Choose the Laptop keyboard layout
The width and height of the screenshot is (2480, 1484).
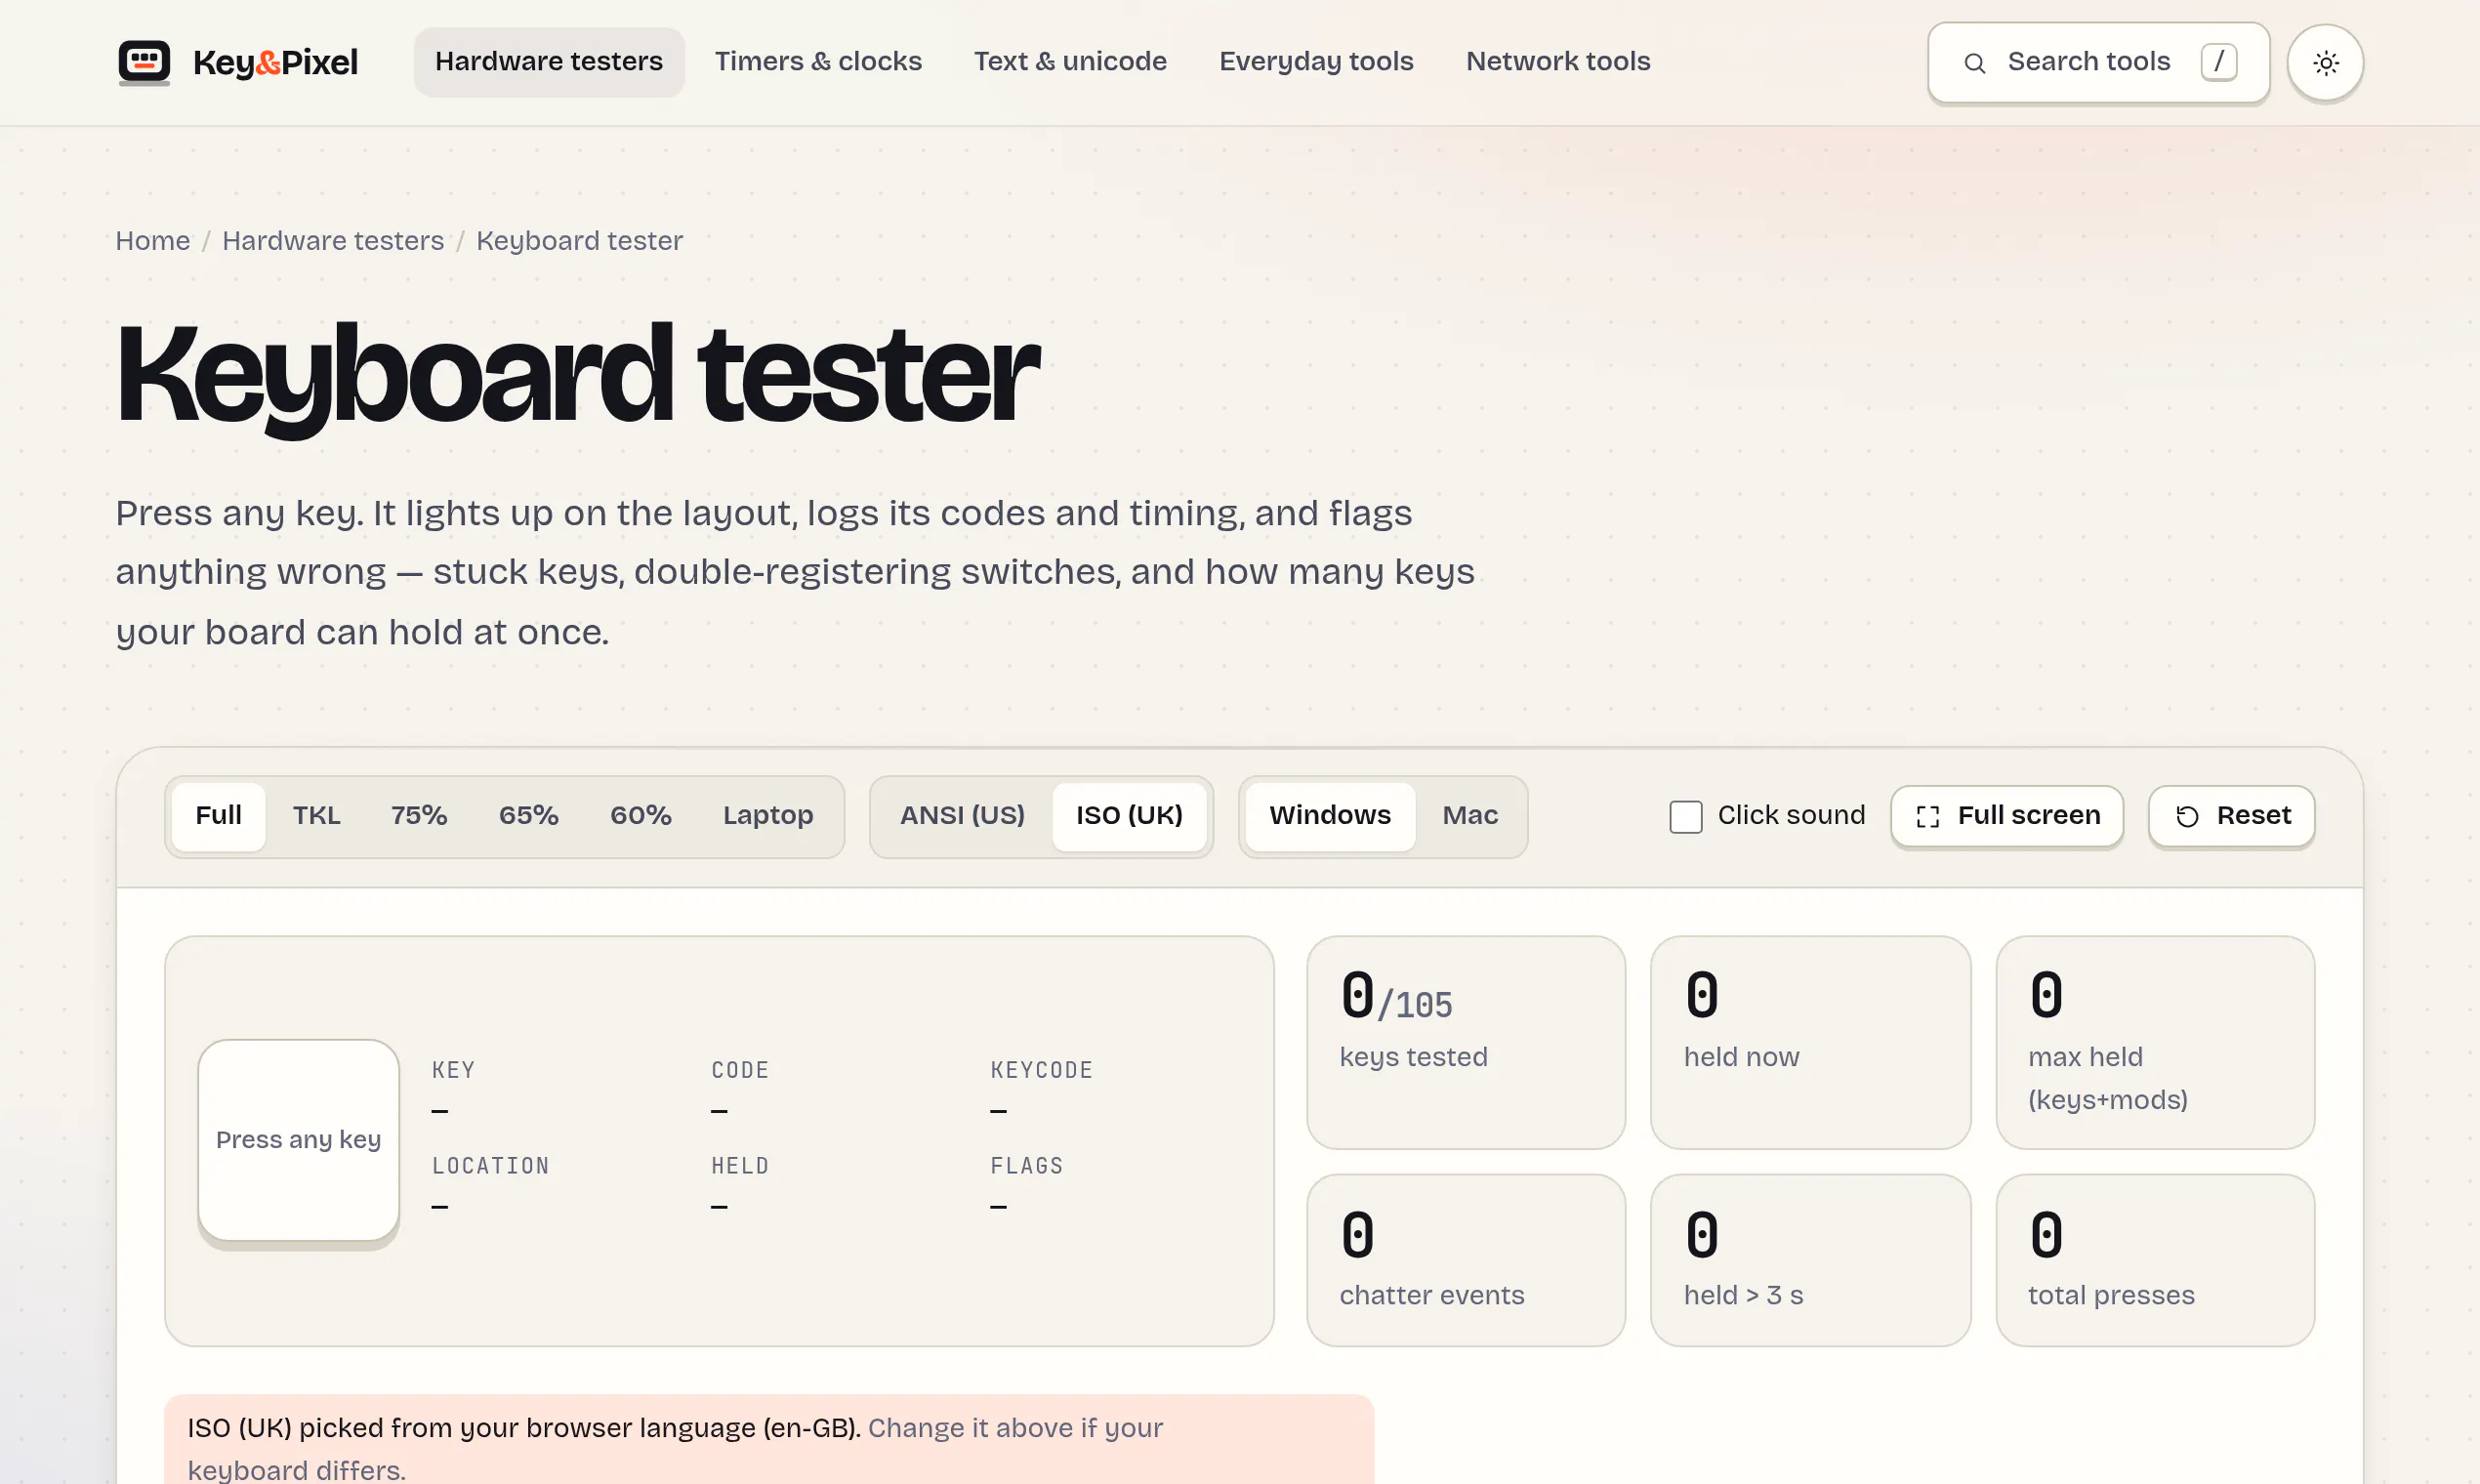tap(768, 816)
